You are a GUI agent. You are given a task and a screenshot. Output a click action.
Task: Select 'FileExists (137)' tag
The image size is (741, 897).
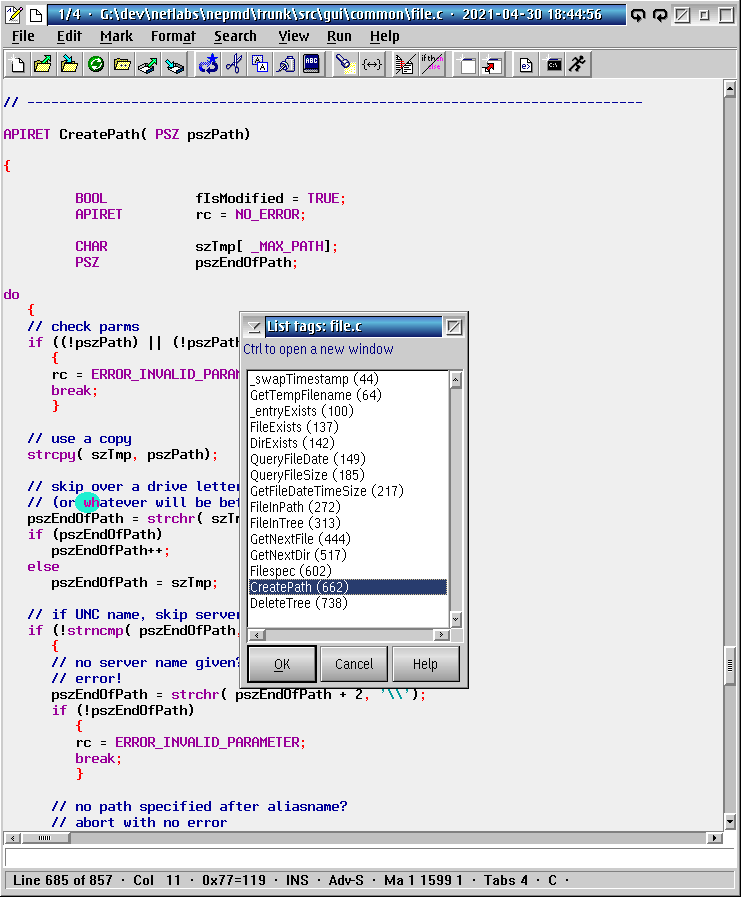pos(348,427)
